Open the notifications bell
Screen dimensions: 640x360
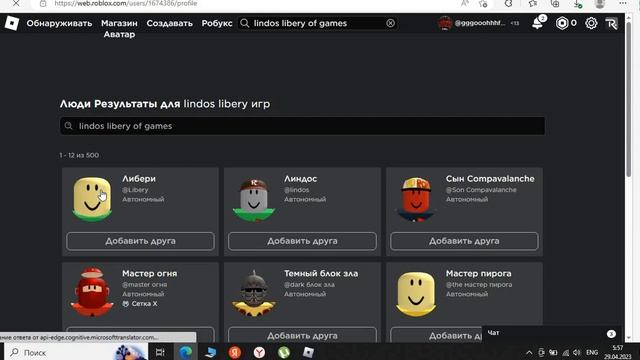click(538, 23)
